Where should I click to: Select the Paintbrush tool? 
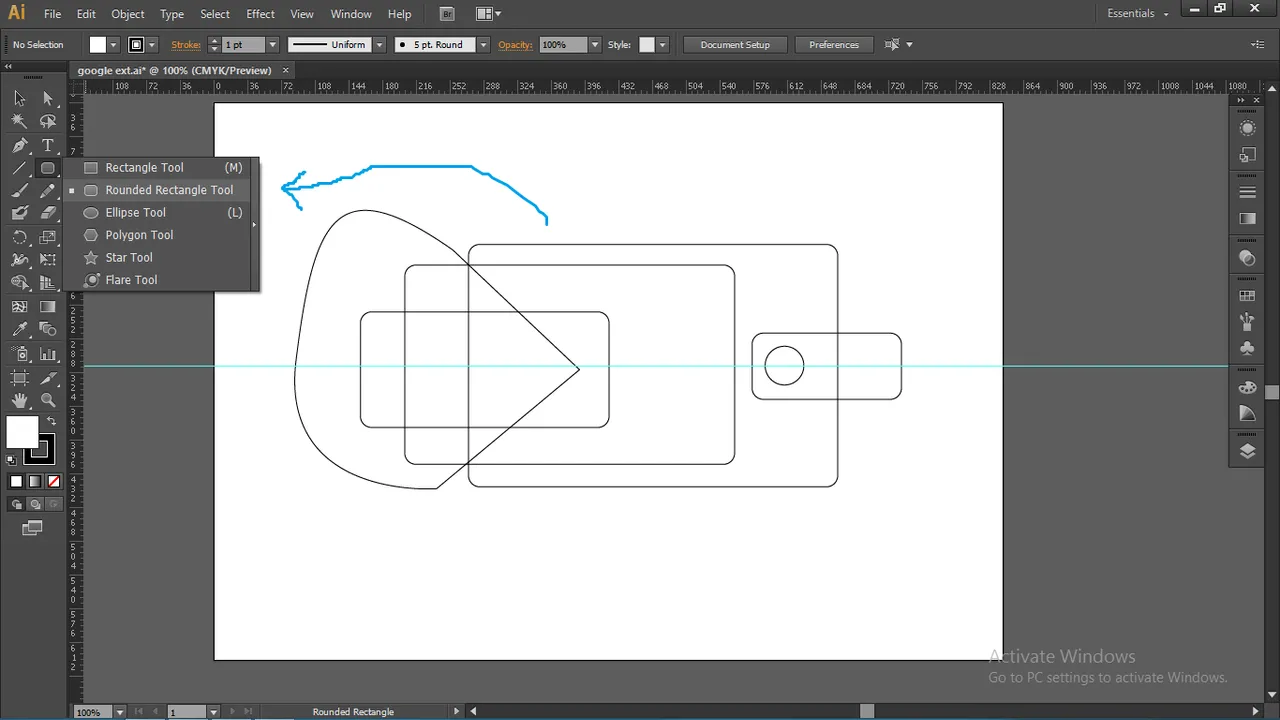click(x=19, y=191)
